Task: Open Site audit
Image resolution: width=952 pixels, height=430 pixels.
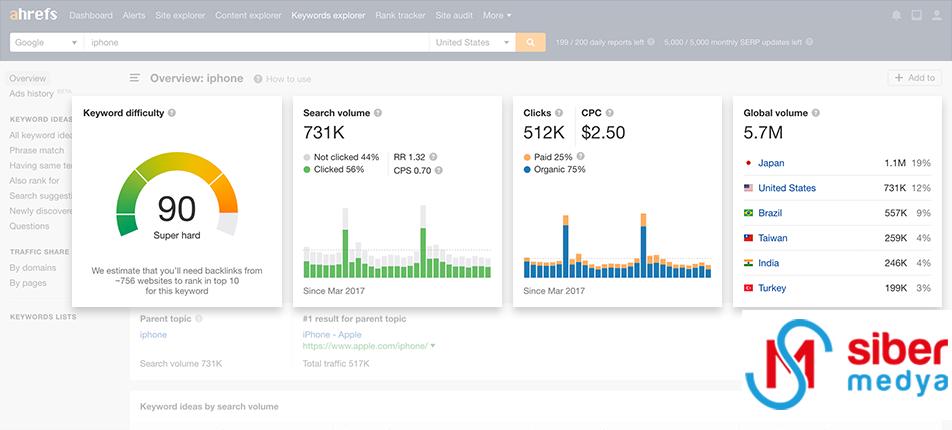Action: [x=454, y=15]
